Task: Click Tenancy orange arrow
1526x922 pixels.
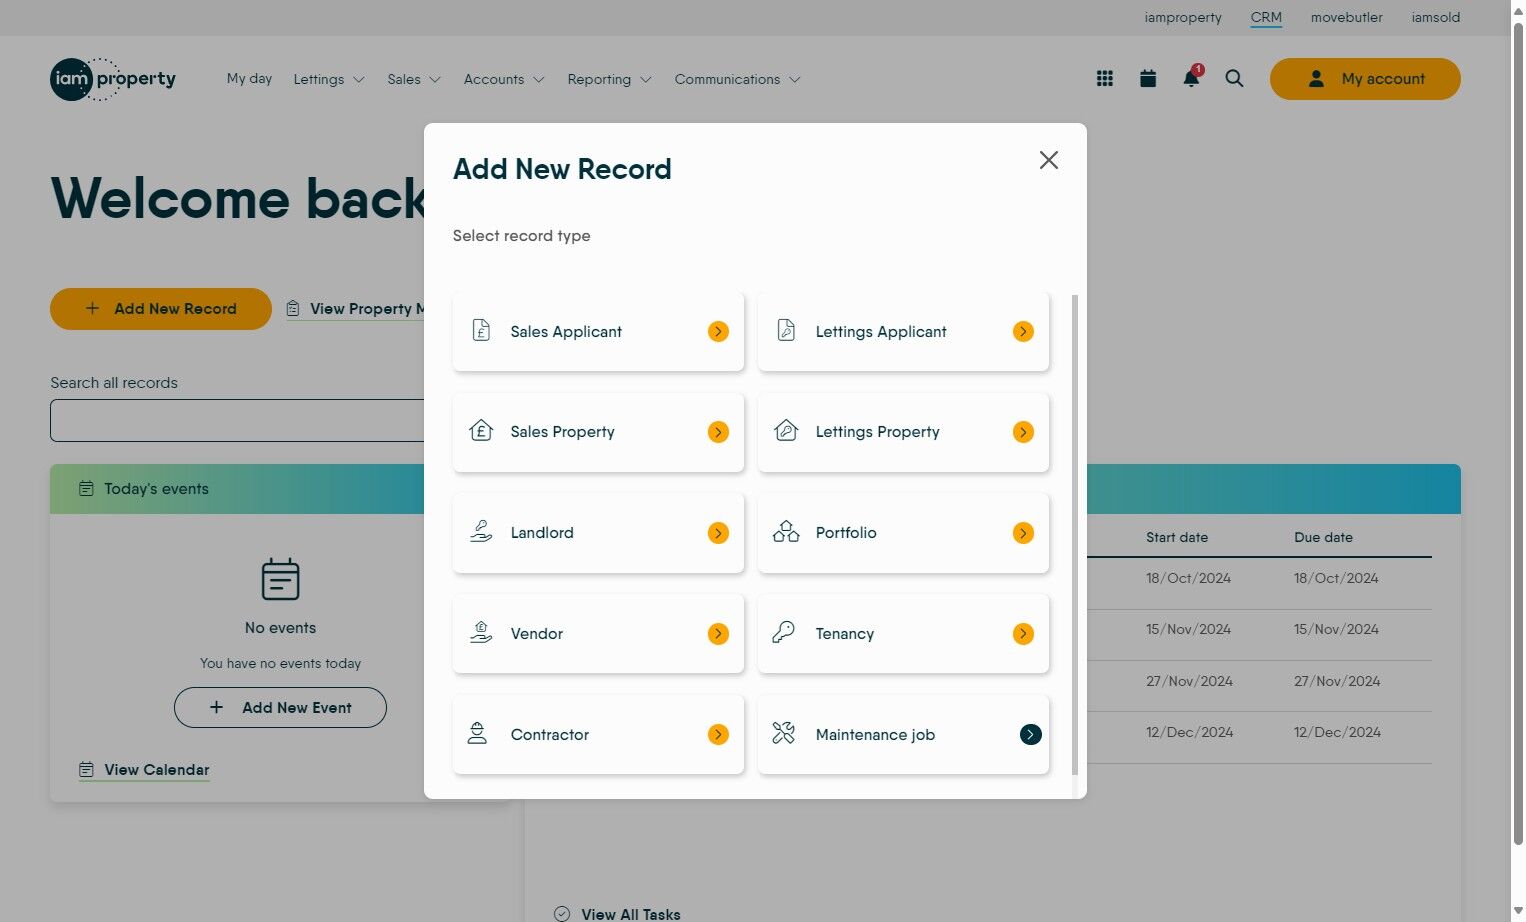Action: point(1023,633)
